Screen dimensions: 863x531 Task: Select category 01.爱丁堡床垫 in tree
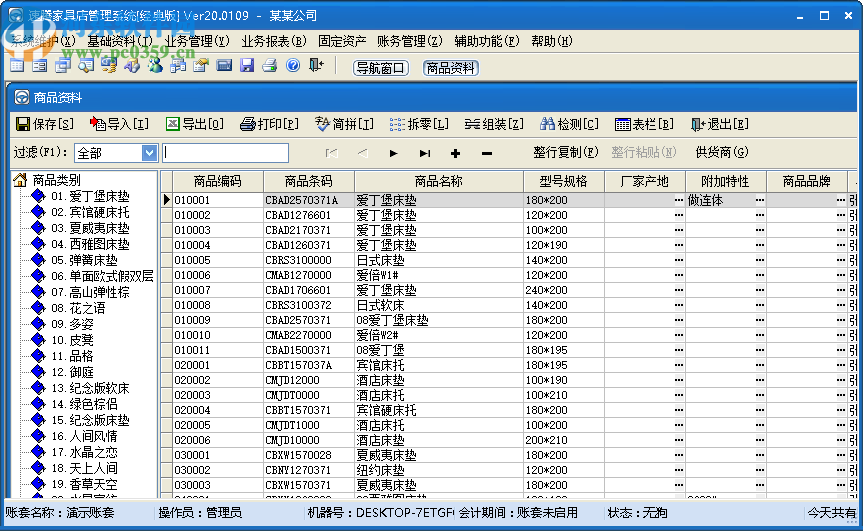pyautogui.click(x=90, y=196)
